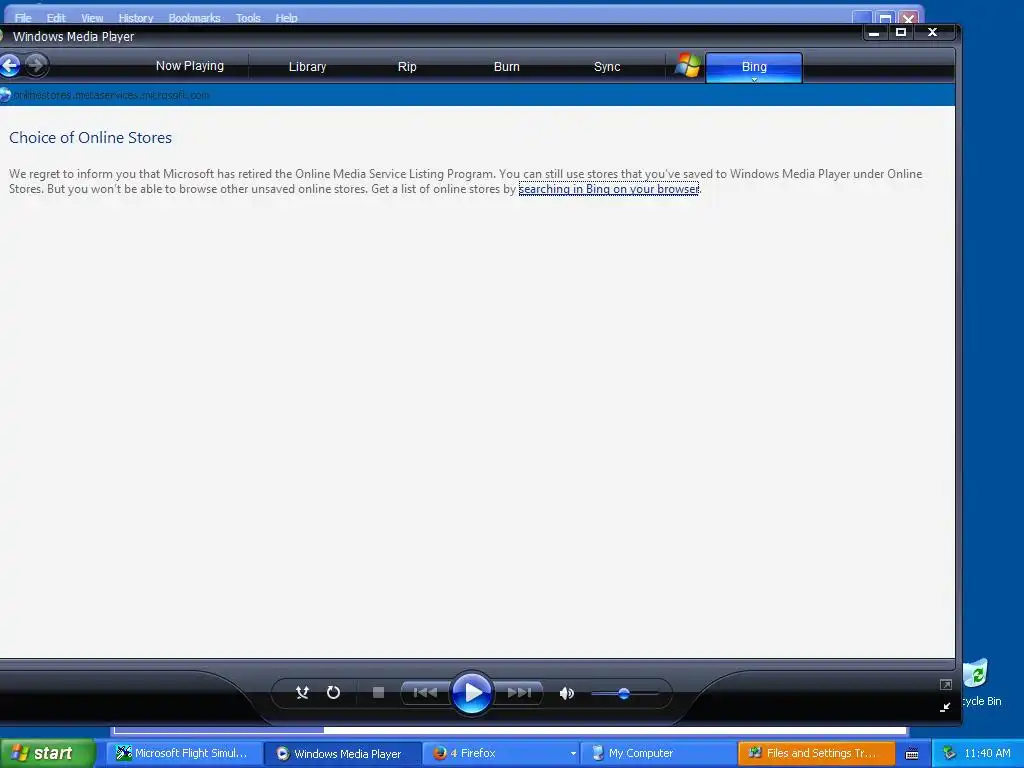
Task: Click the forward navigation arrow button
Action: pyautogui.click(x=37, y=65)
